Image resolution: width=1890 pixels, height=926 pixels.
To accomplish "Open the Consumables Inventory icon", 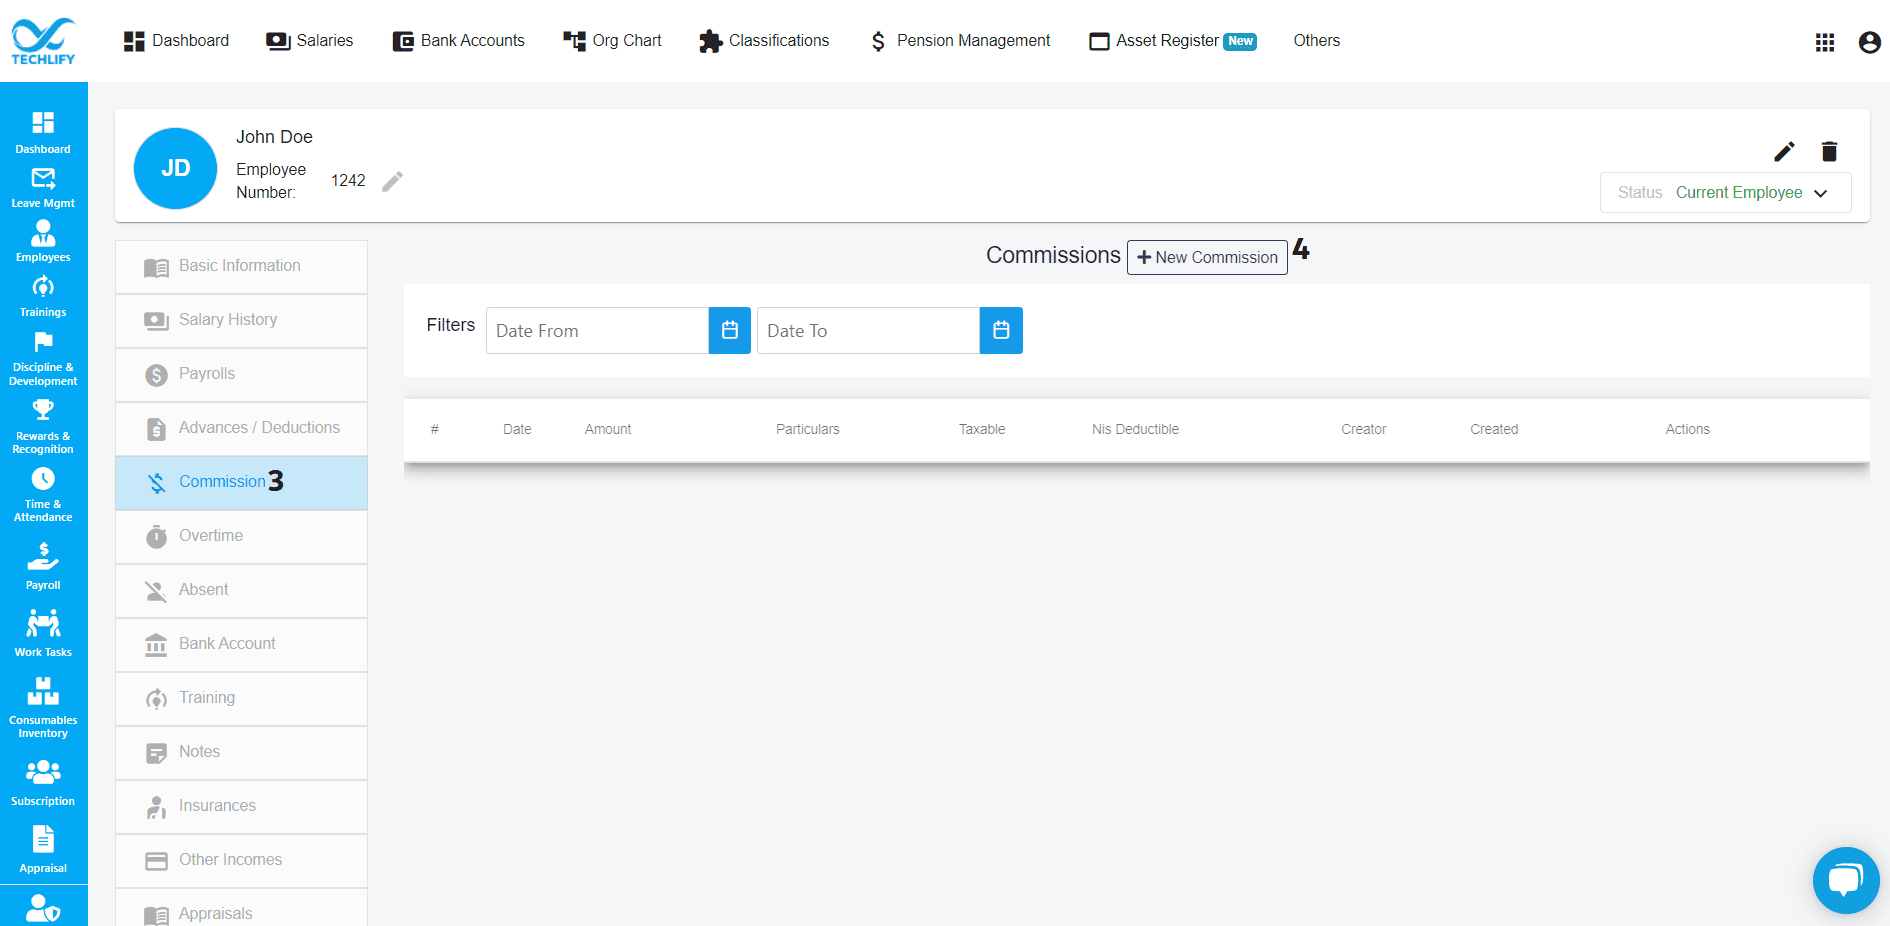I will coord(43,692).
